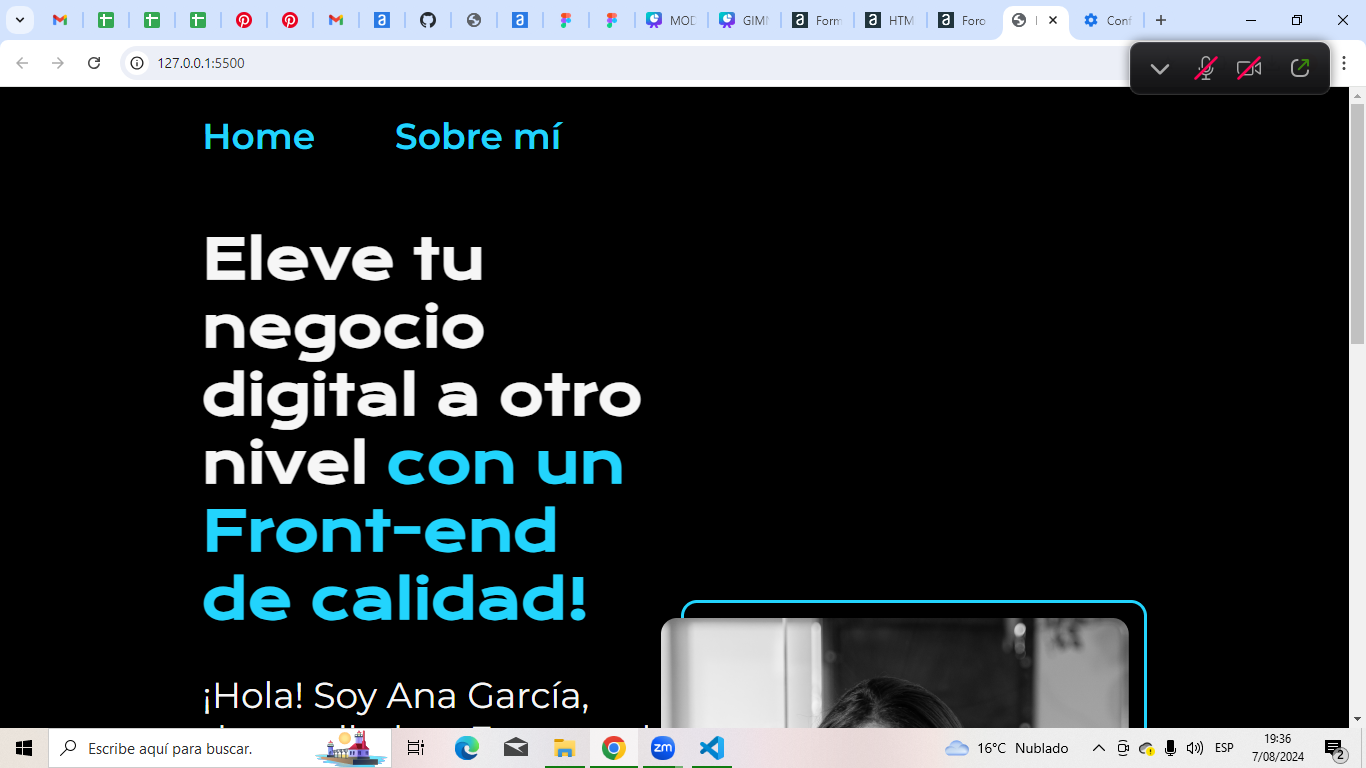Open Chrome three-dot menu
This screenshot has width=1366, height=768.
pyautogui.click(x=1344, y=63)
